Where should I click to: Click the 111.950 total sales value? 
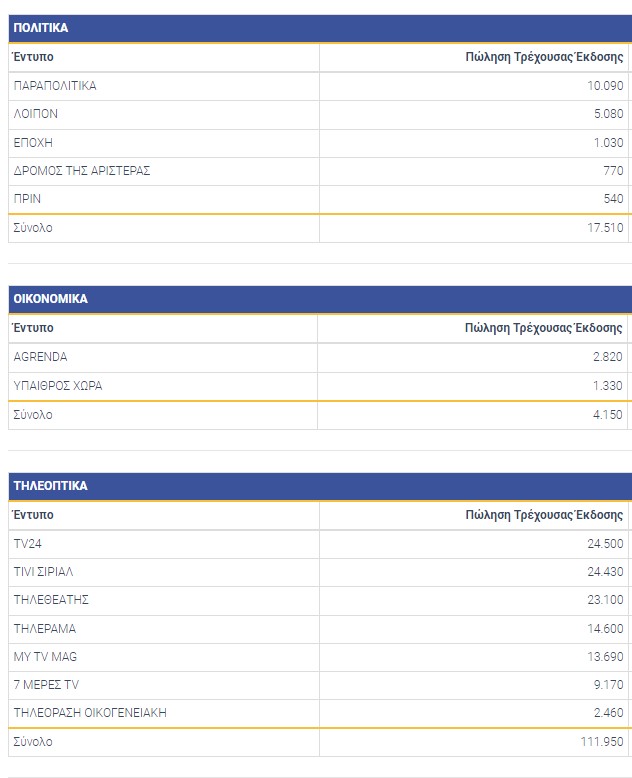coord(603,742)
